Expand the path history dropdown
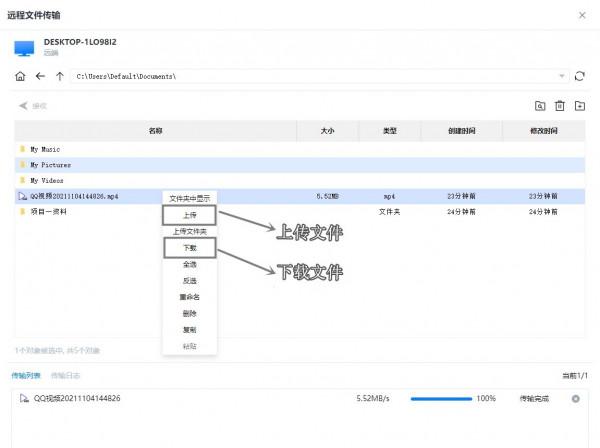 (562, 76)
